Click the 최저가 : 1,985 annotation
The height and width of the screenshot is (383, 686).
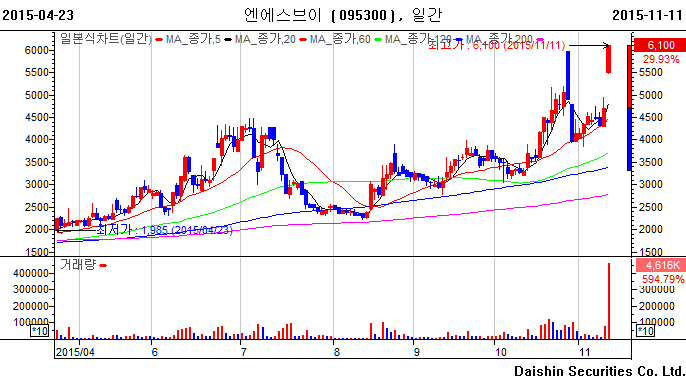[x=164, y=230]
